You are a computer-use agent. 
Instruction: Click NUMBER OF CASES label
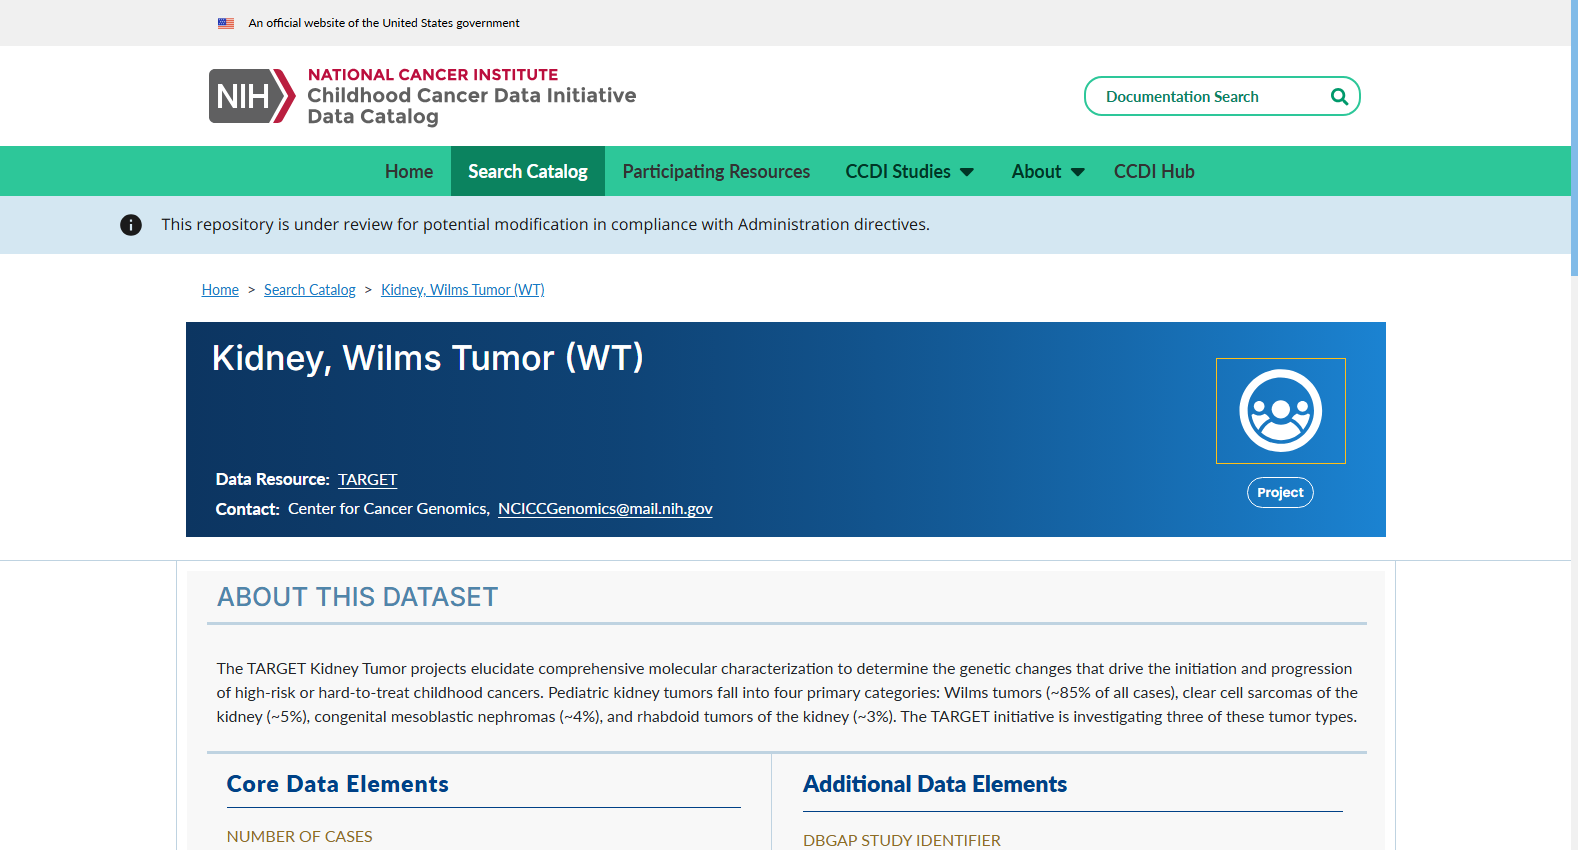[299, 837]
